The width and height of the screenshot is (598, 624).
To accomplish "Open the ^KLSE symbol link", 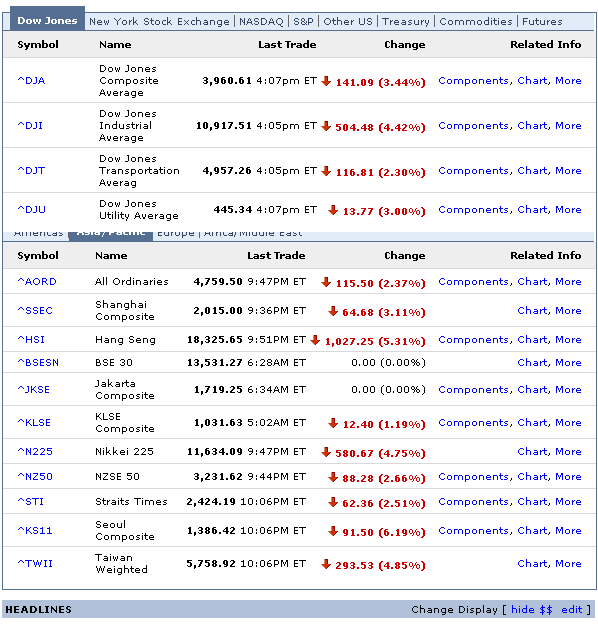I will point(34,423).
